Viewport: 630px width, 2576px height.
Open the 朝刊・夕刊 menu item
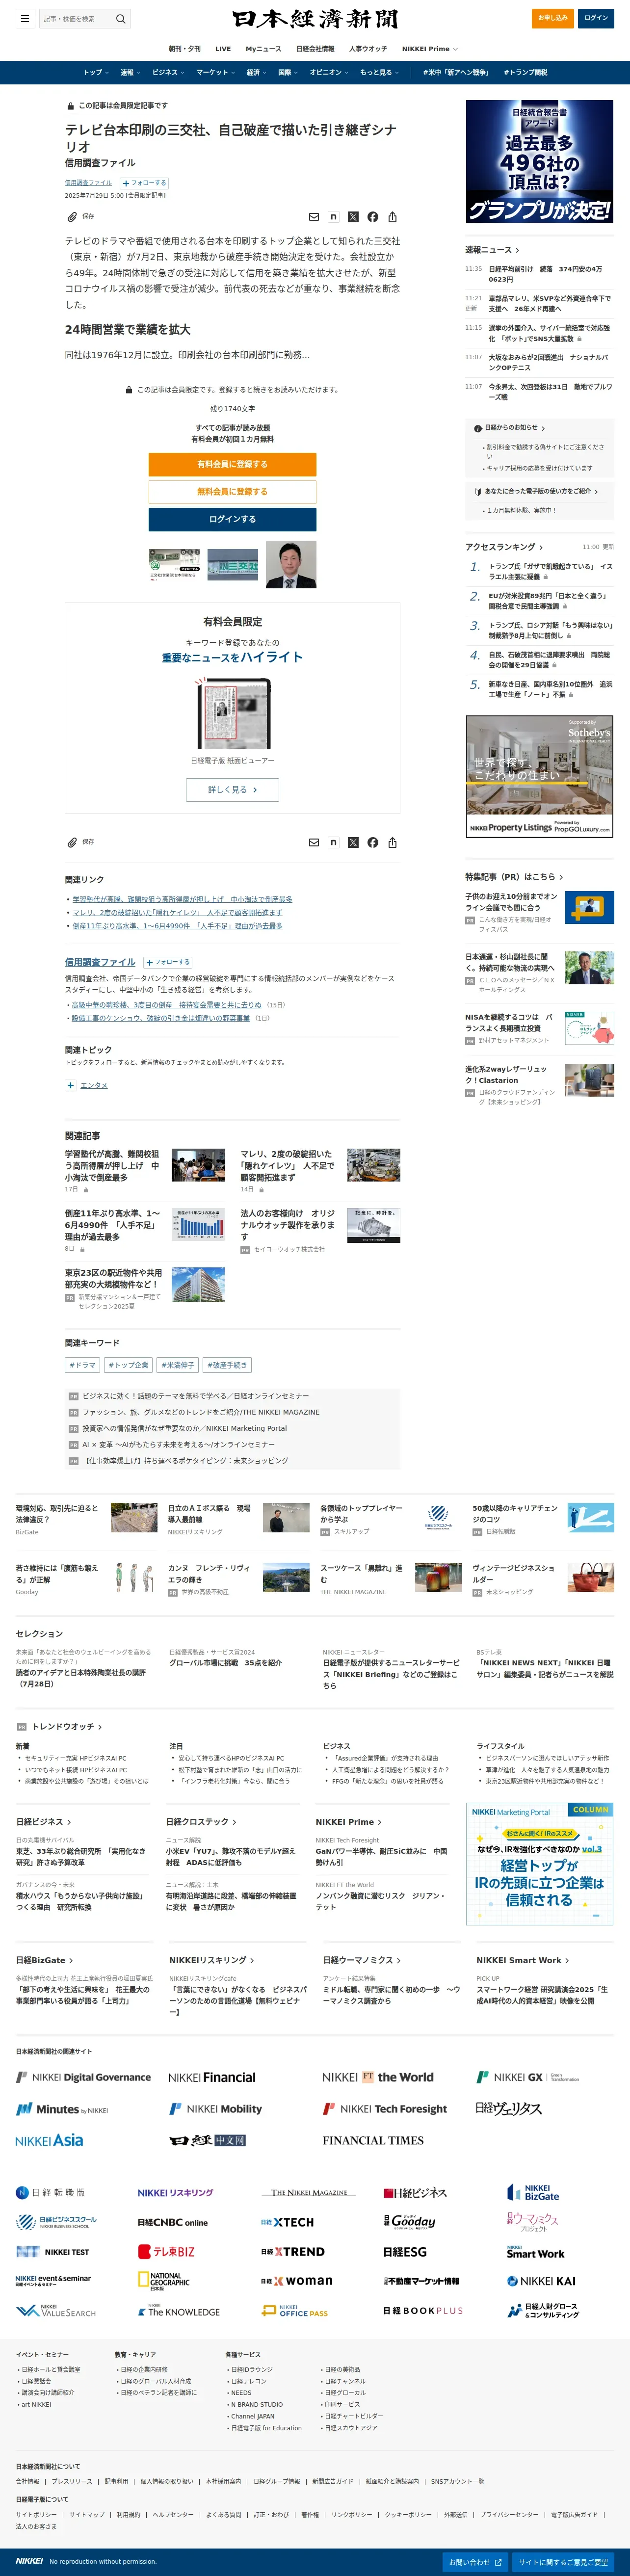click(x=184, y=48)
